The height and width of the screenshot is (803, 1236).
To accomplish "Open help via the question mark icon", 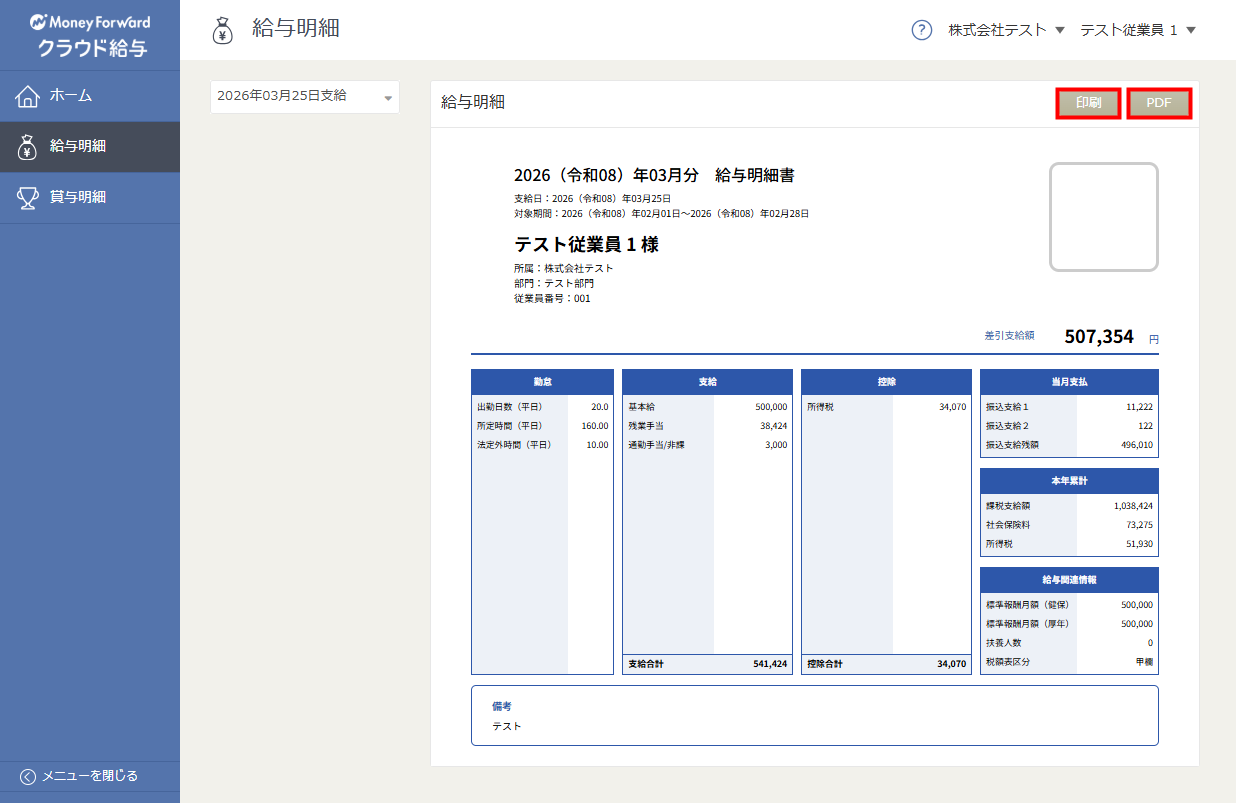I will click(921, 30).
